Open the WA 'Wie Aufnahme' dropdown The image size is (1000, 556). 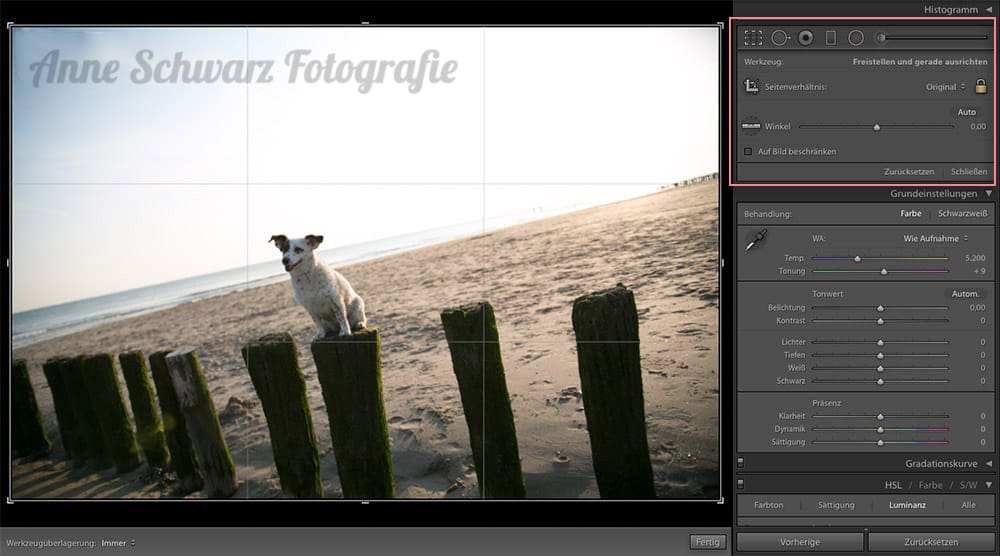coord(936,238)
